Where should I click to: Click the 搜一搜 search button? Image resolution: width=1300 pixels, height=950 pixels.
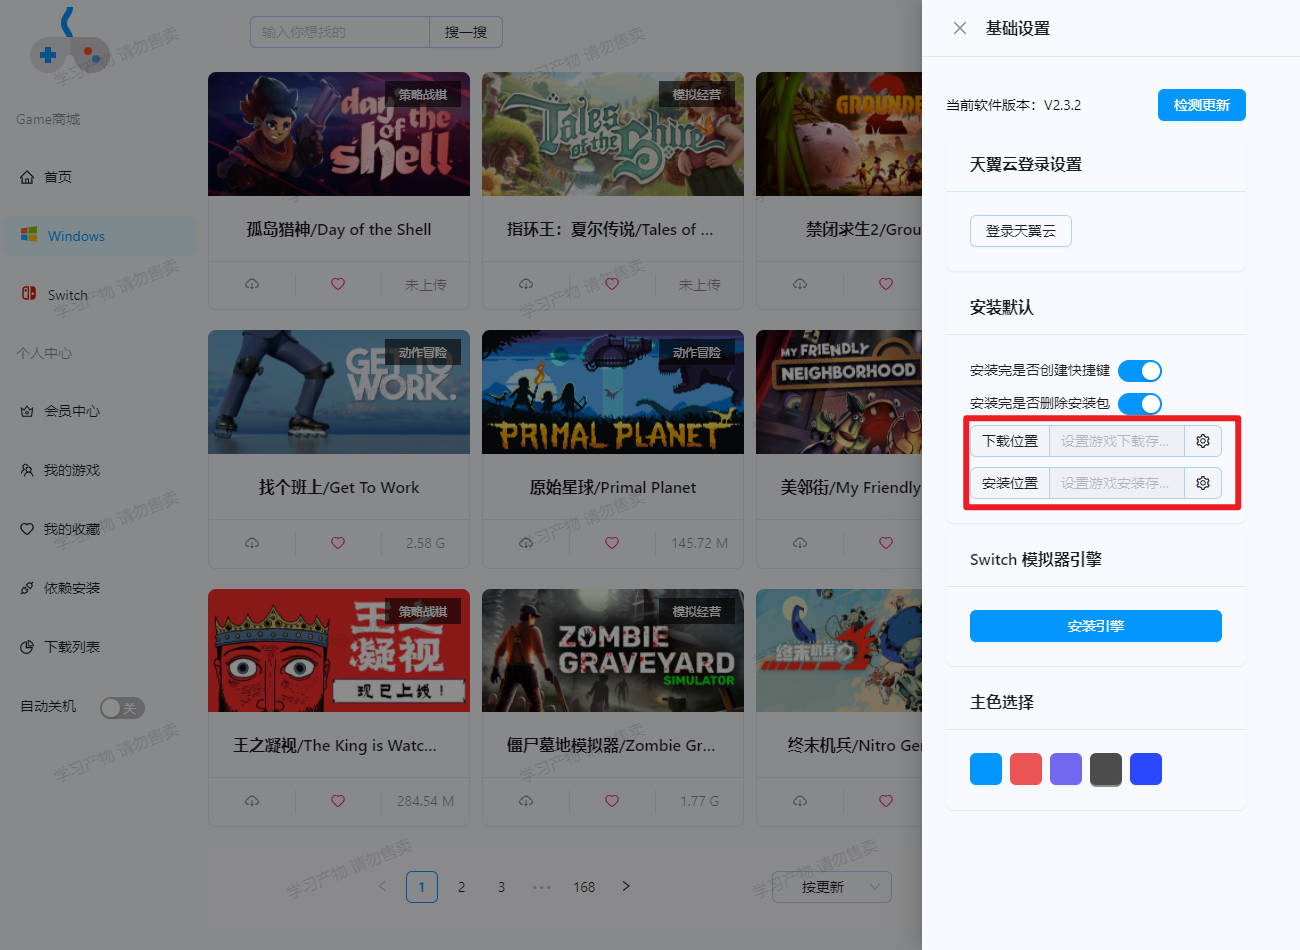click(x=466, y=32)
